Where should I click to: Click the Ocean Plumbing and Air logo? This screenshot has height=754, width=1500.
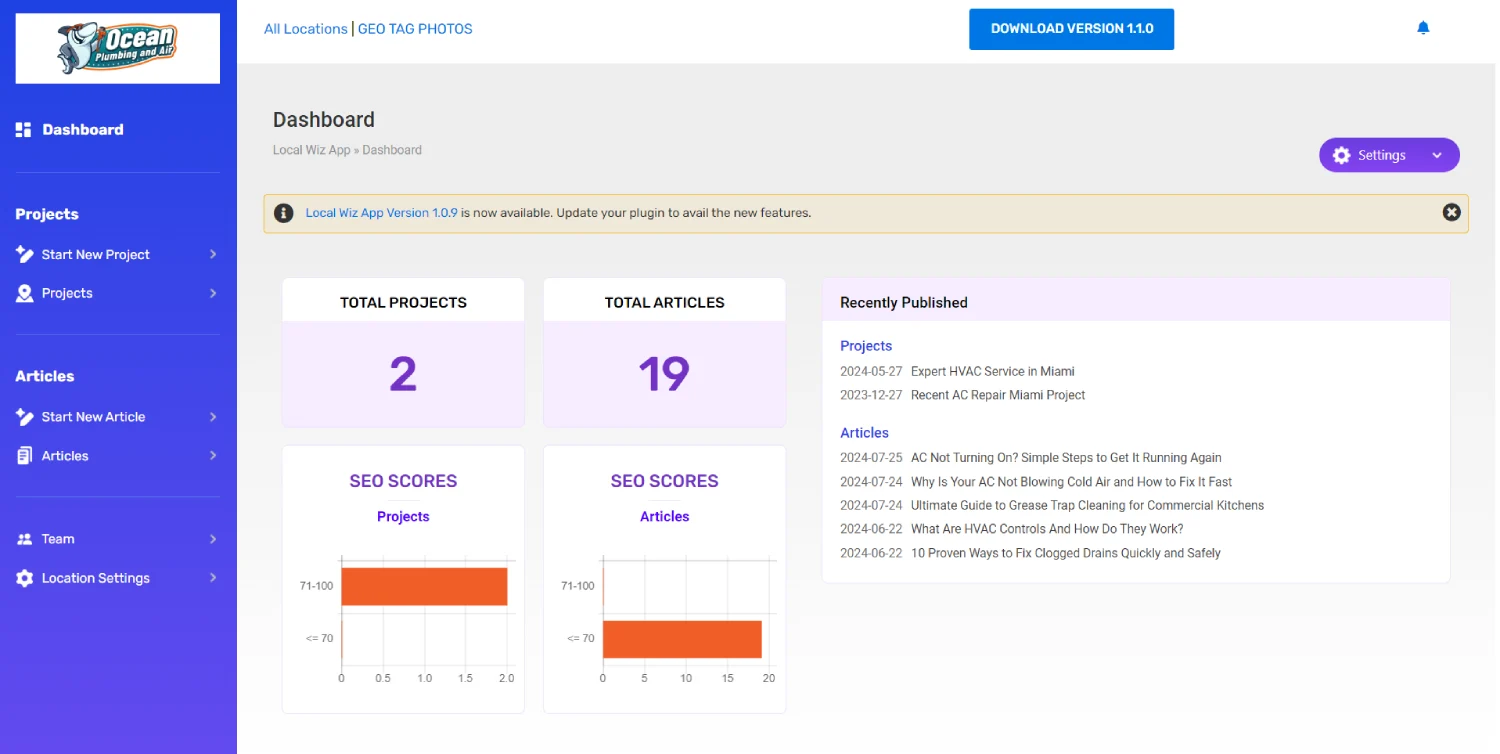tap(118, 48)
